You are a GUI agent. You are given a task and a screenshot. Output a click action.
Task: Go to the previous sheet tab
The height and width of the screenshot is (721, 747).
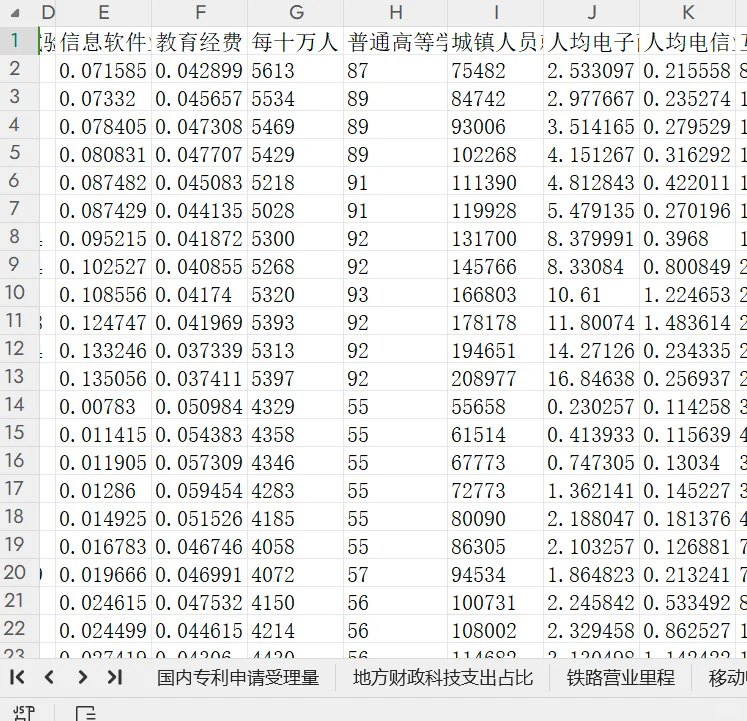coord(49,677)
